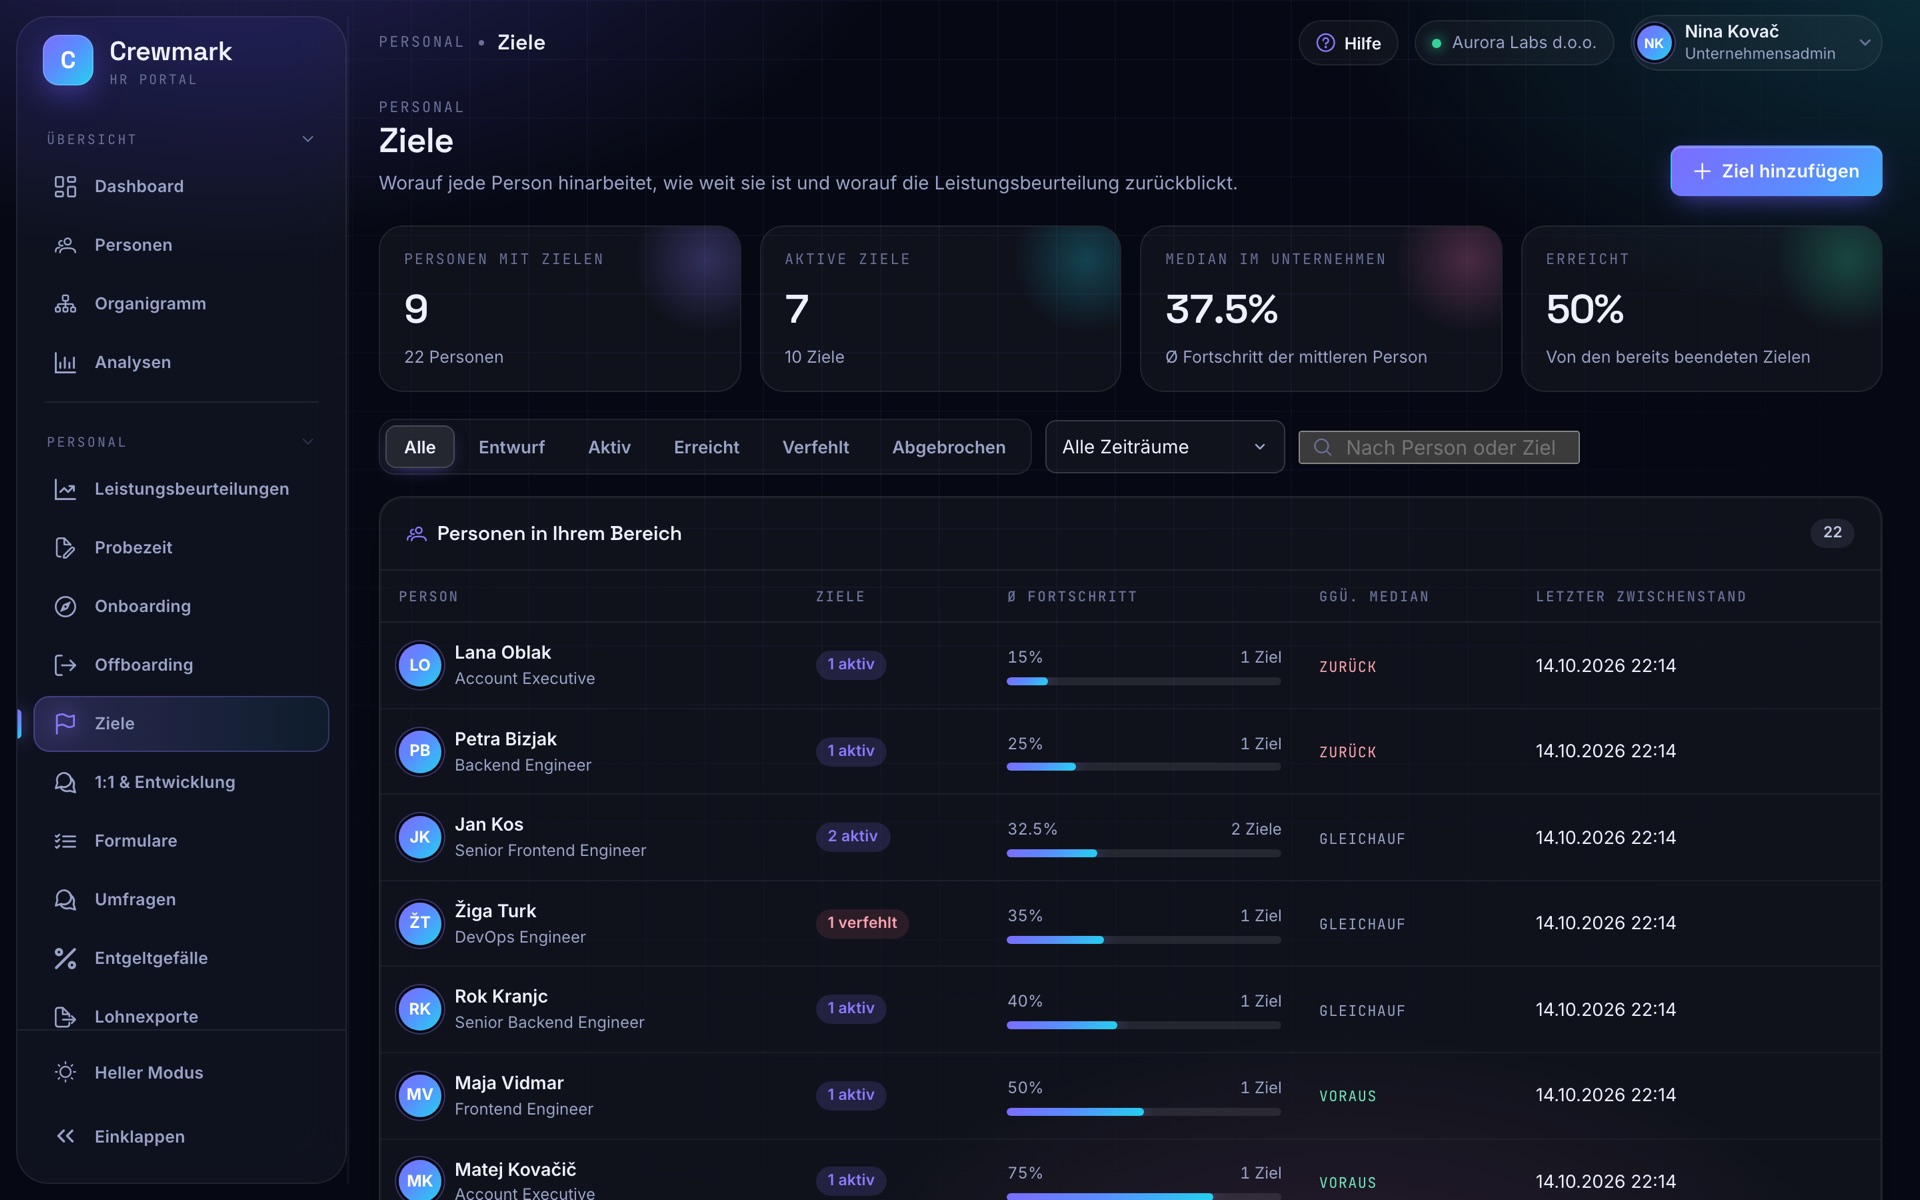Click the Crewmark logo icon
Image resolution: width=1920 pixels, height=1200 pixels.
68,60
